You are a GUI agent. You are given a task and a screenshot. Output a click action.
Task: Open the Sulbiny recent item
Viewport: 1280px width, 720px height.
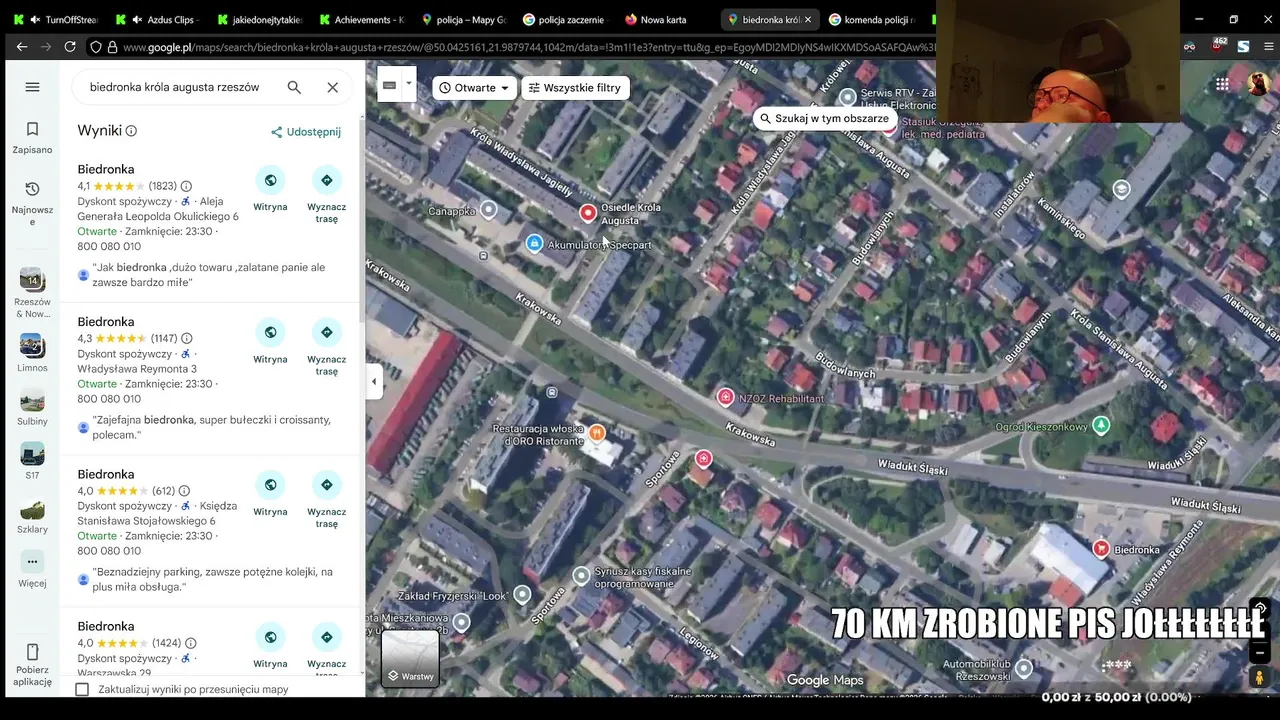coord(32,406)
